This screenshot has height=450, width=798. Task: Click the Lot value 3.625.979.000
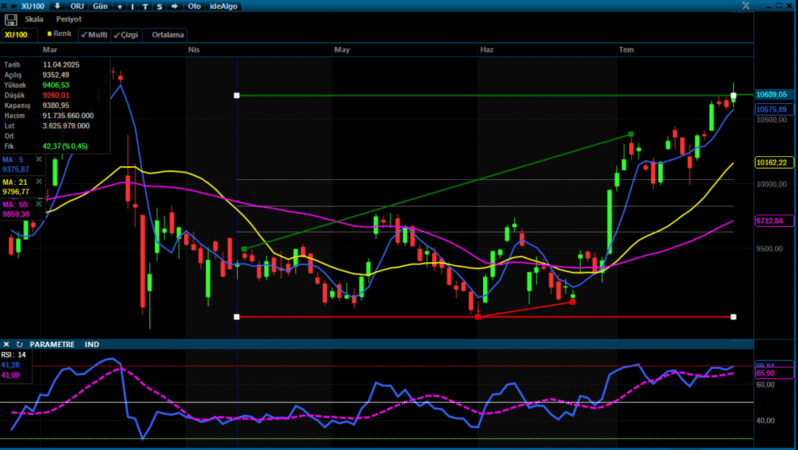[66, 126]
